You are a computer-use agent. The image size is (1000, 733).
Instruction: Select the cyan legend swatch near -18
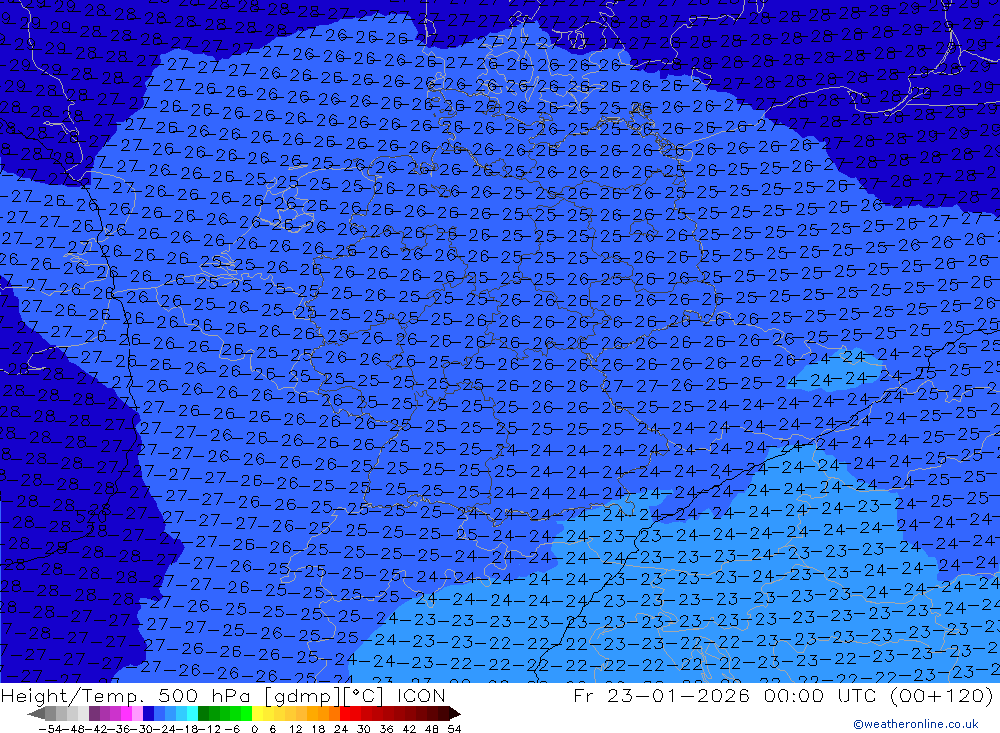[192, 714]
